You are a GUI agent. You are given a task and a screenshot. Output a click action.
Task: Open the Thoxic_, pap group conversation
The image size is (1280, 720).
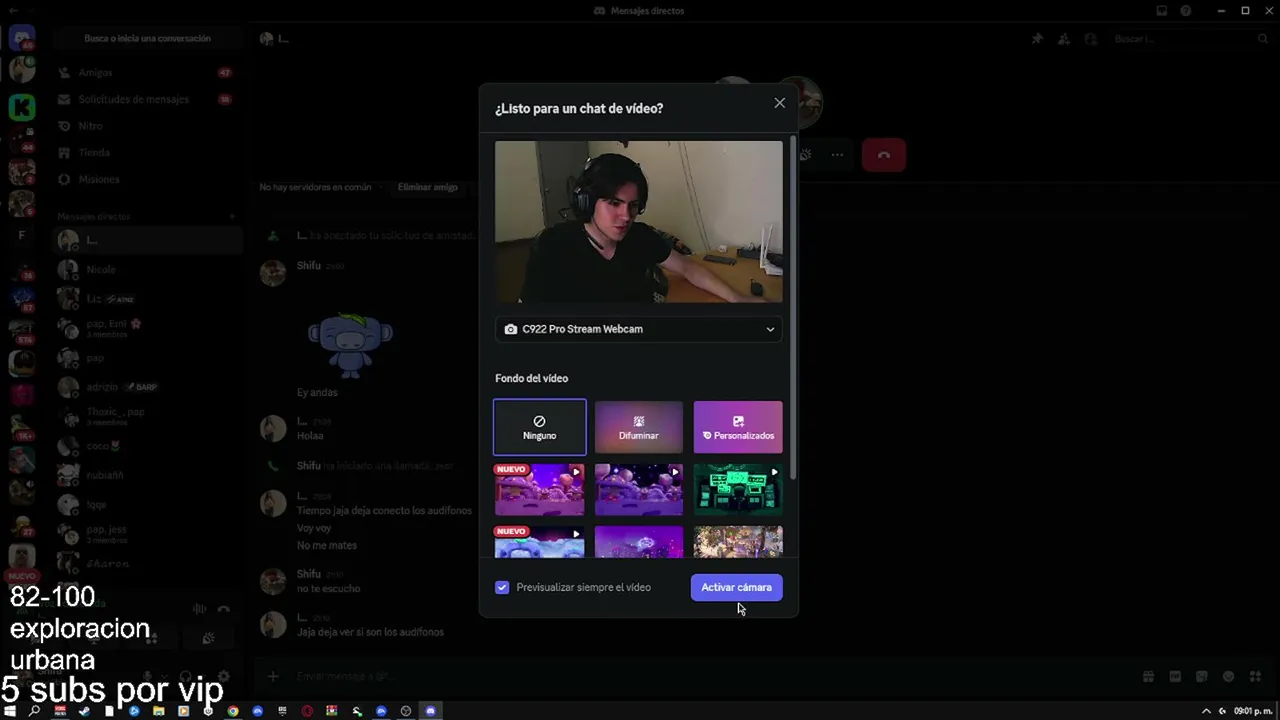pos(148,416)
